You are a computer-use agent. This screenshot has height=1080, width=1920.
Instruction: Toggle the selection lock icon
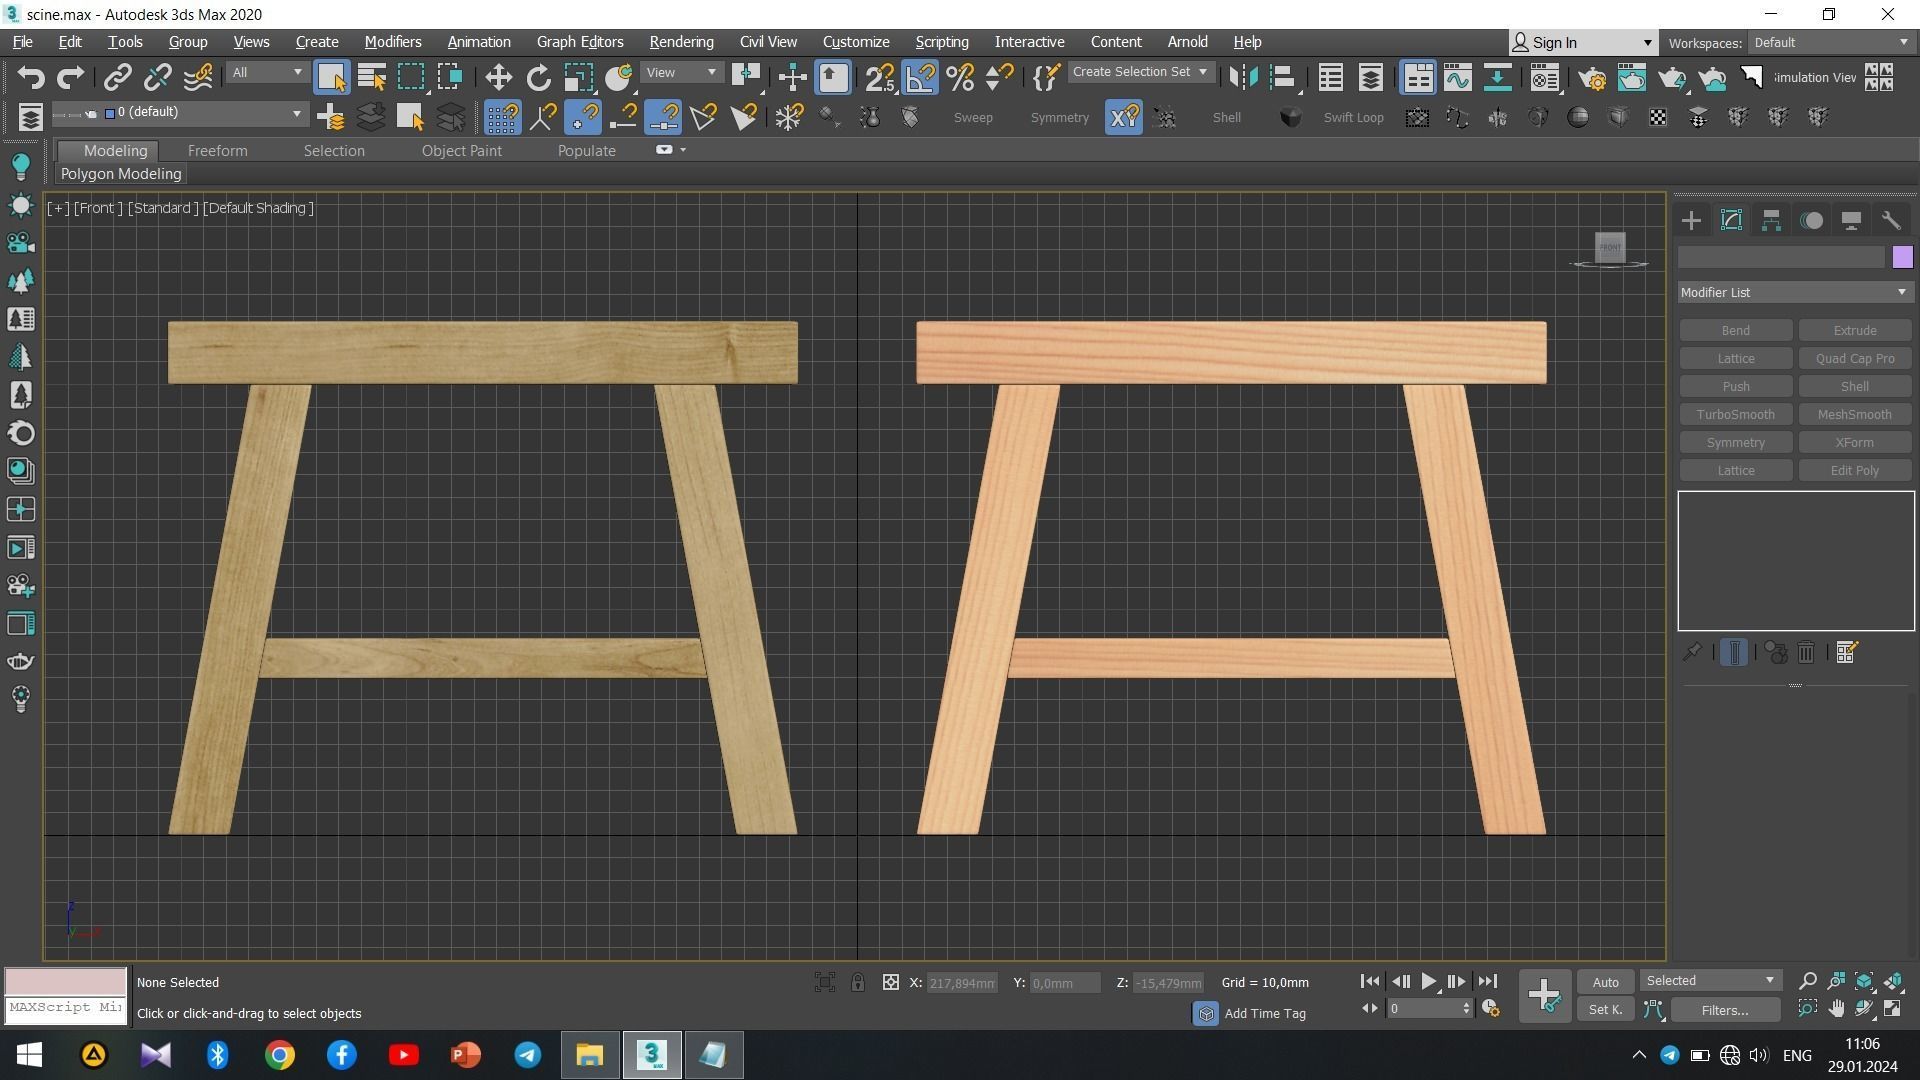pyautogui.click(x=858, y=983)
